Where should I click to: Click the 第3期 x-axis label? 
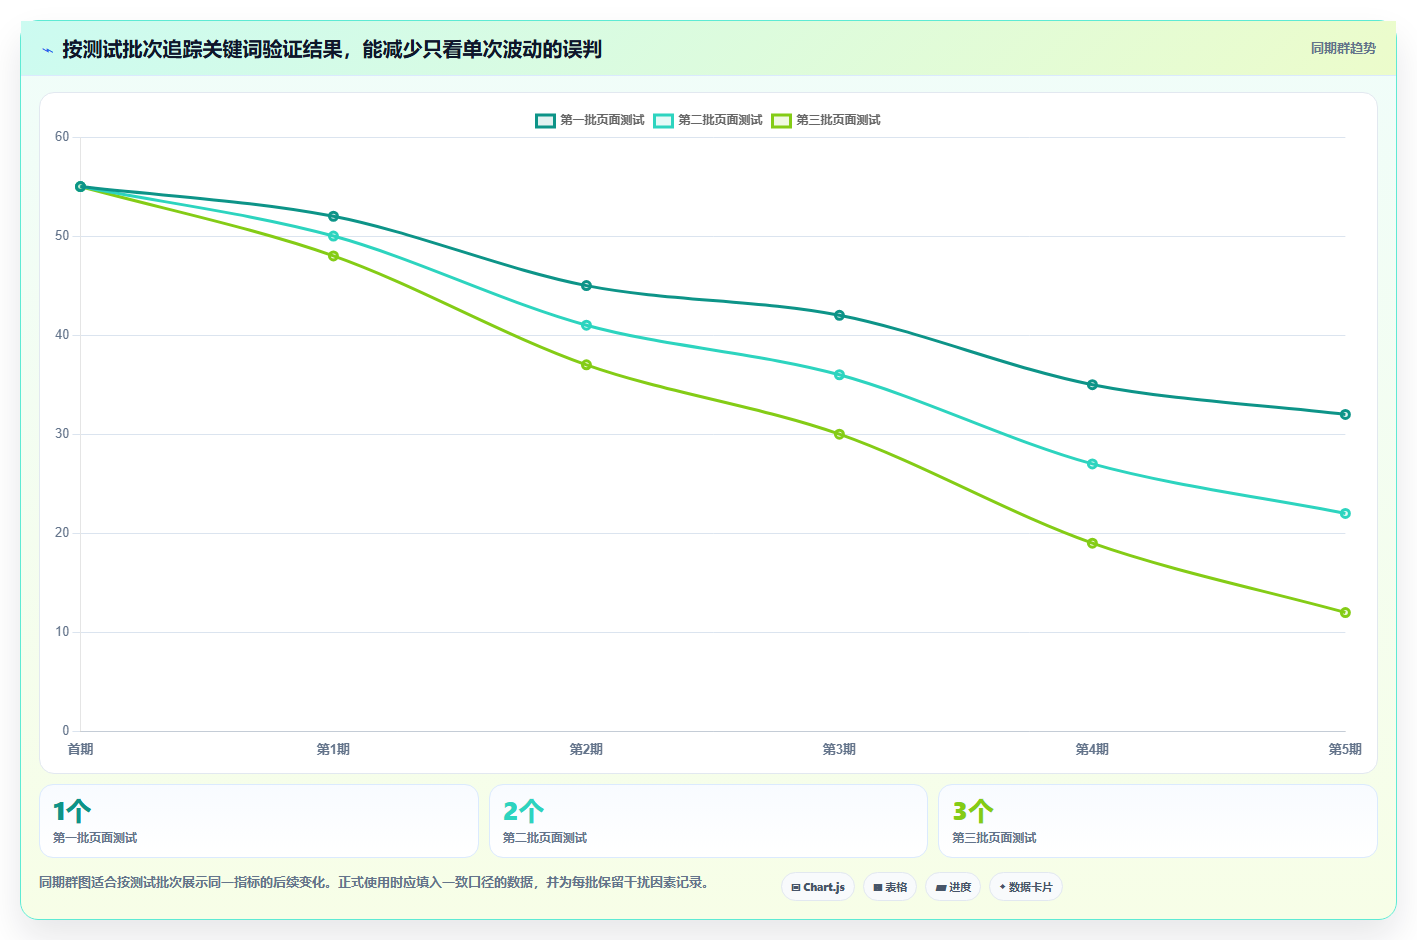839,749
